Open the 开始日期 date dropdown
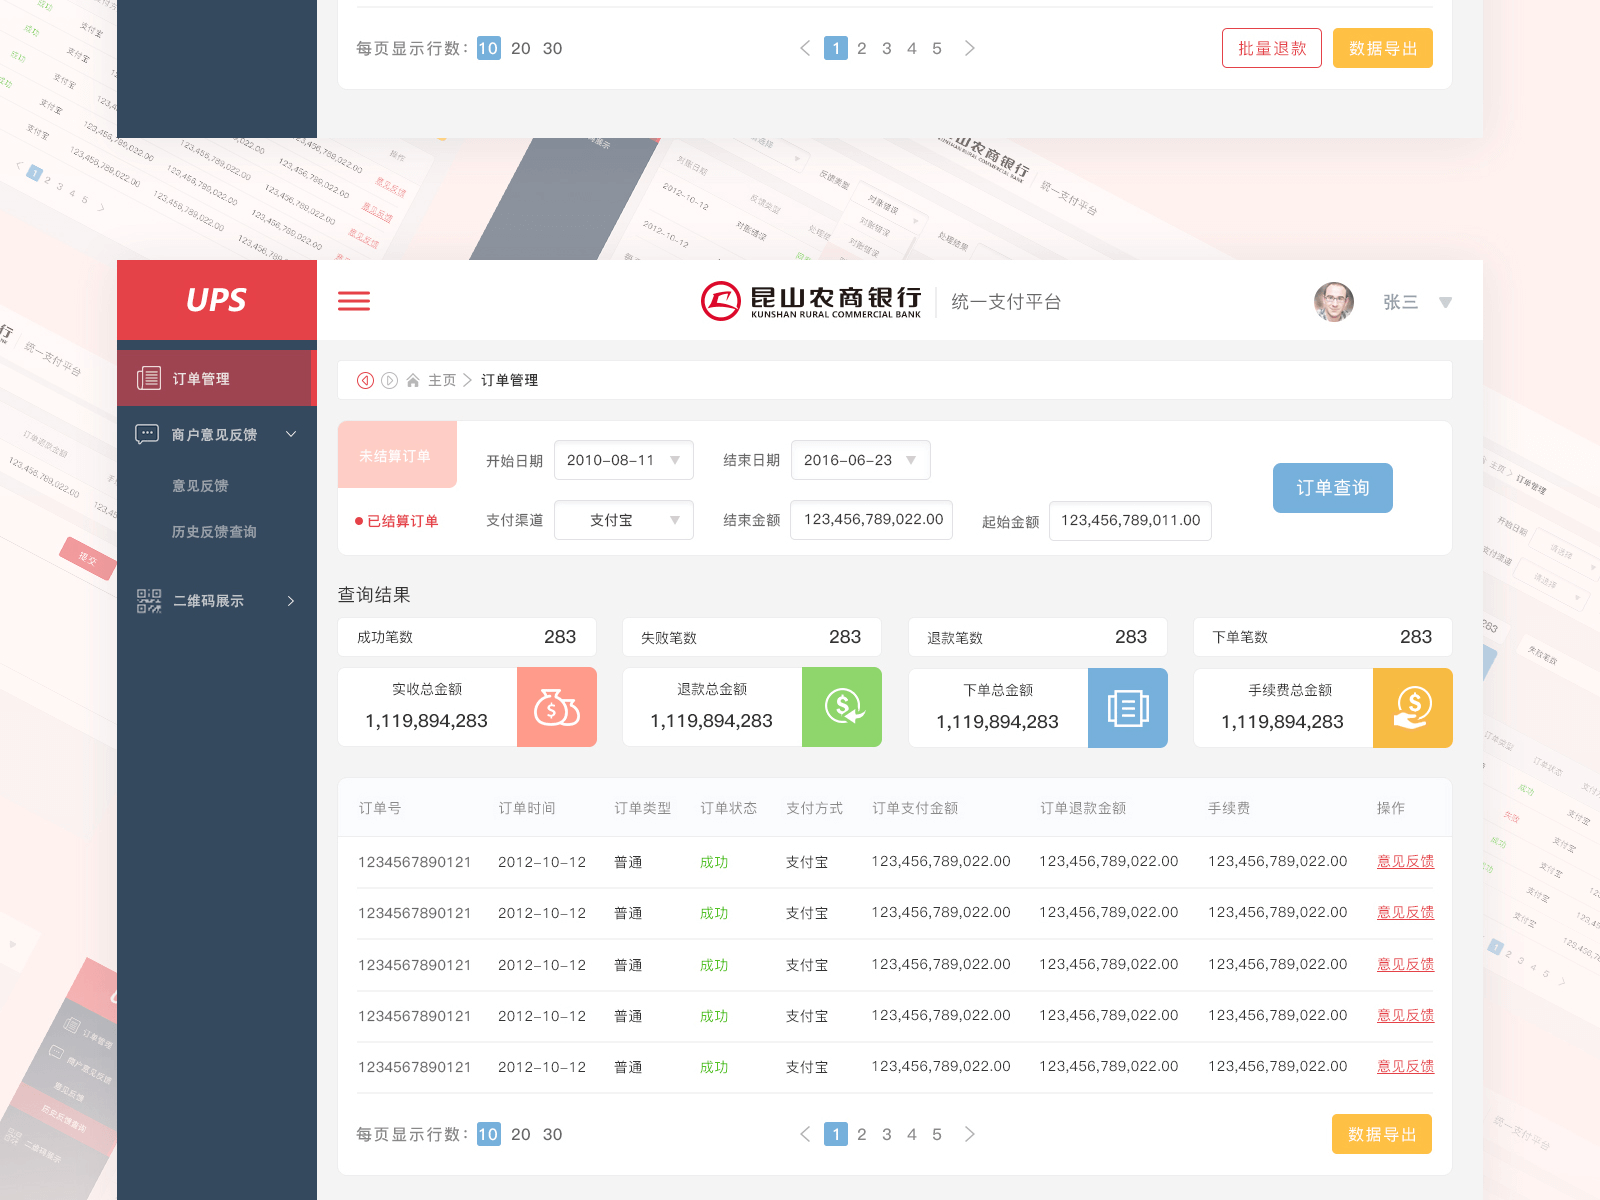The image size is (1600, 1200). [623, 460]
